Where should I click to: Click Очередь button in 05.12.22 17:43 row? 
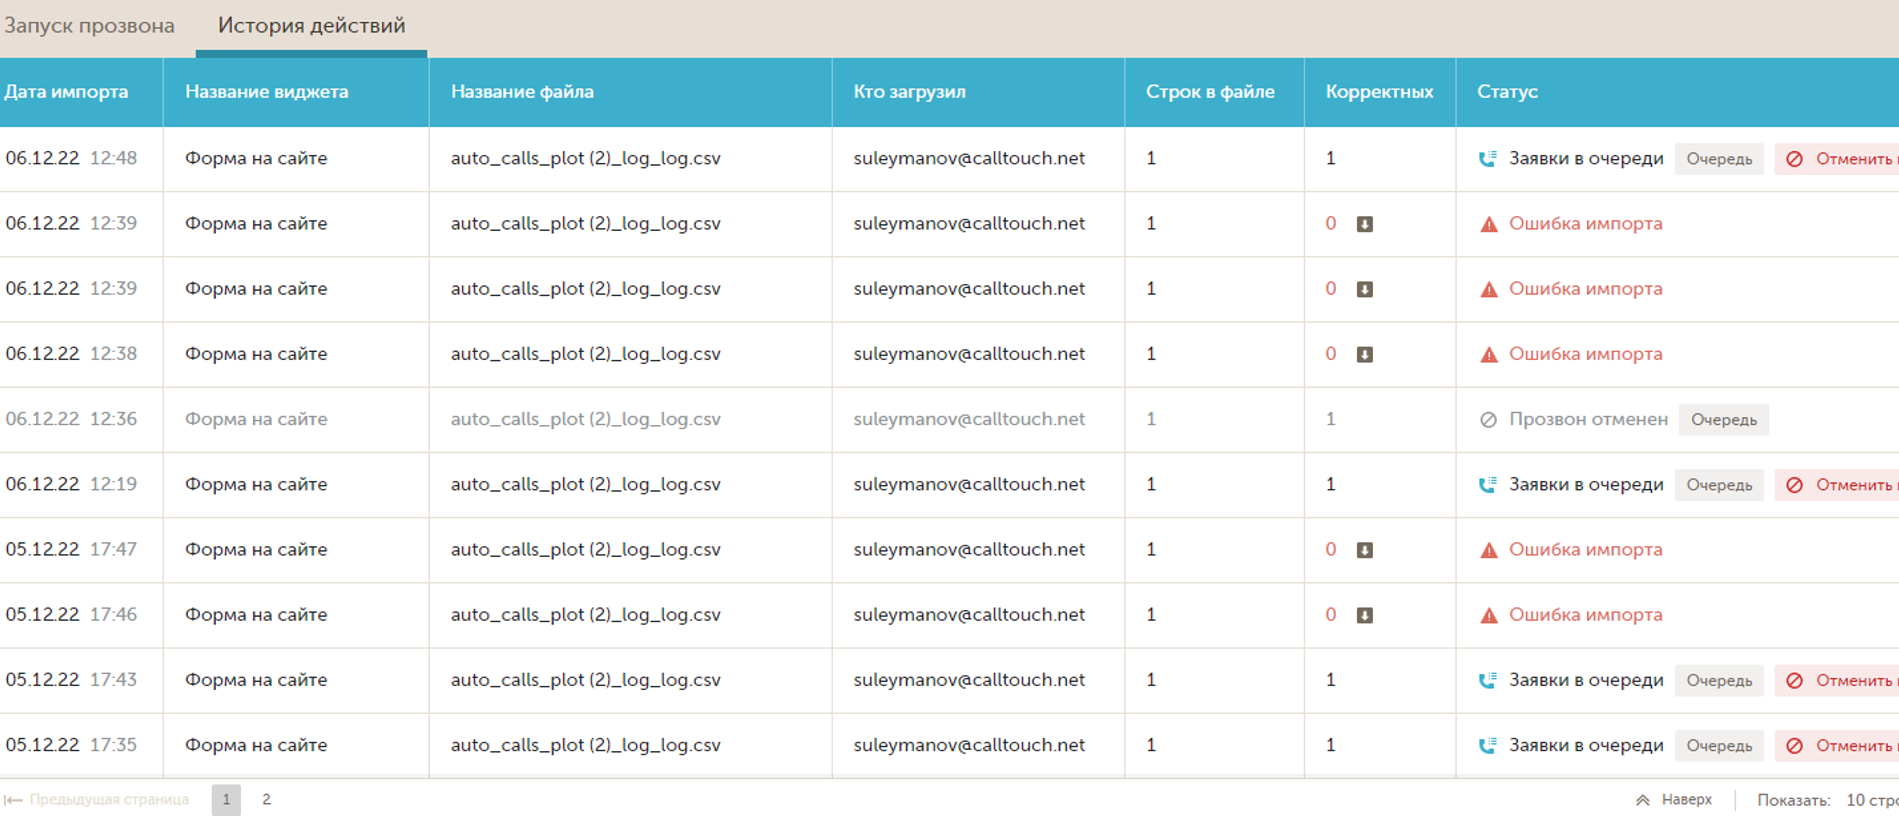point(1719,680)
